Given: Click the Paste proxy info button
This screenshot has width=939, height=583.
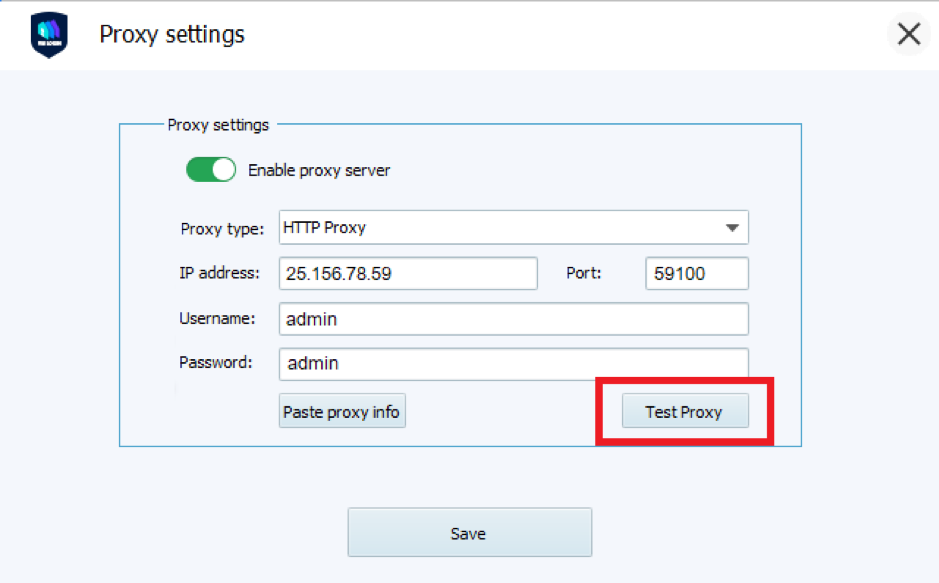Looking at the screenshot, I should coord(342,411).
